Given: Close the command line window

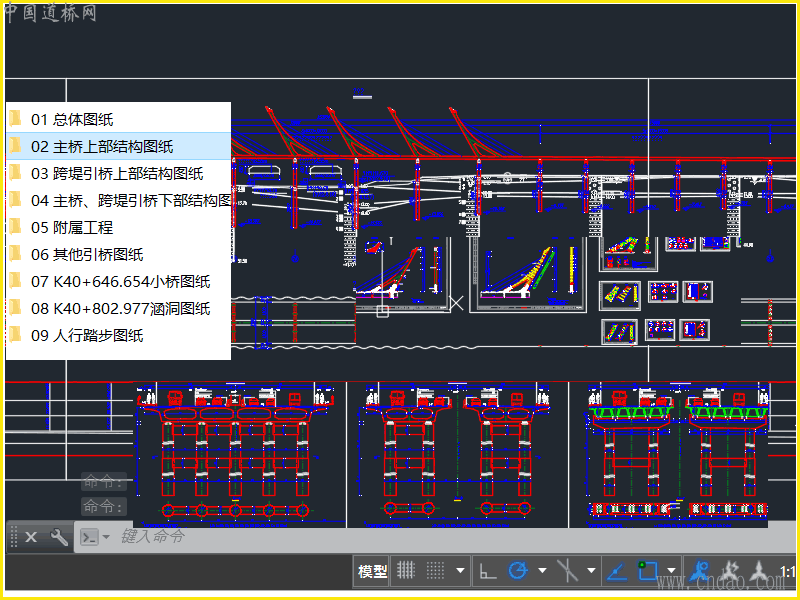Looking at the screenshot, I should [x=31, y=537].
